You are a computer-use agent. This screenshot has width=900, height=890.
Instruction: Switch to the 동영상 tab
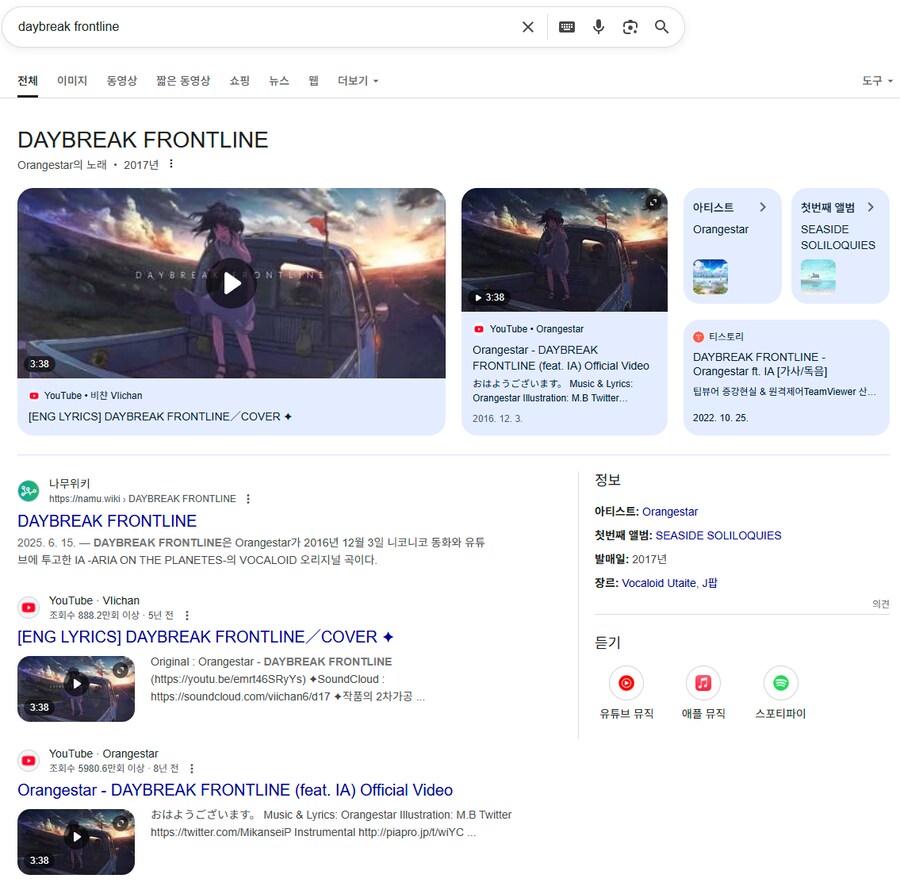[x=122, y=81]
